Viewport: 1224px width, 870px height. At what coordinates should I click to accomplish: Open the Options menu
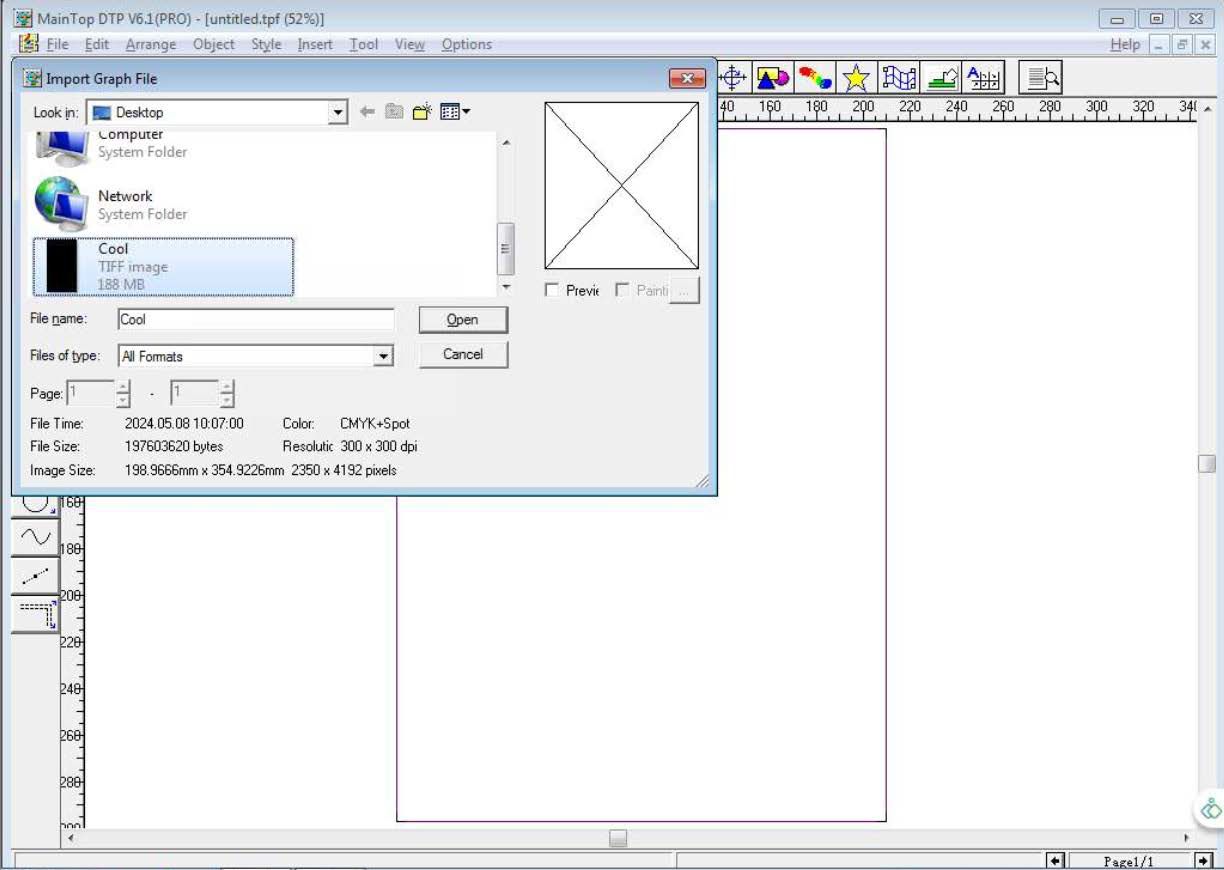coord(467,44)
